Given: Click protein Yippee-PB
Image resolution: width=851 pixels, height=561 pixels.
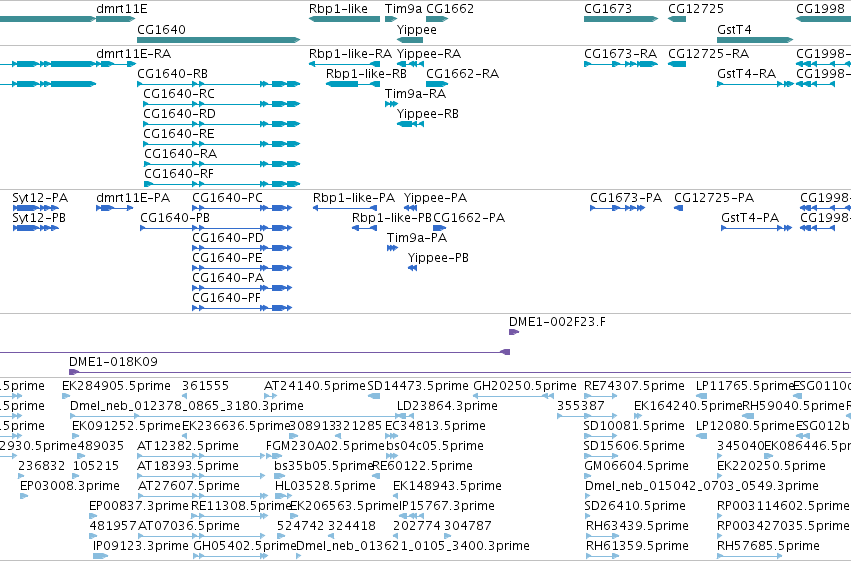Looking at the screenshot, I should pyautogui.click(x=438, y=258).
